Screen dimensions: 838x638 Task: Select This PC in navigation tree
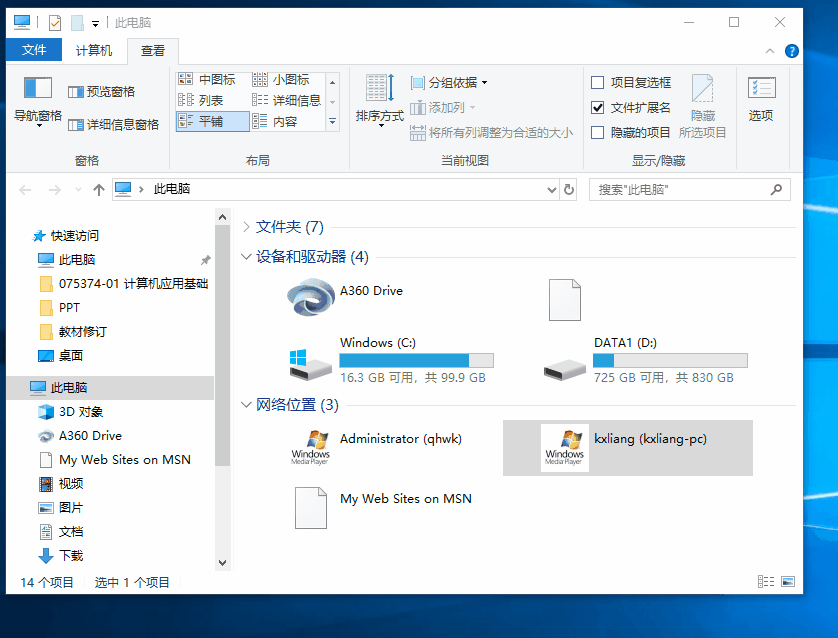pyautogui.click(x=111, y=388)
